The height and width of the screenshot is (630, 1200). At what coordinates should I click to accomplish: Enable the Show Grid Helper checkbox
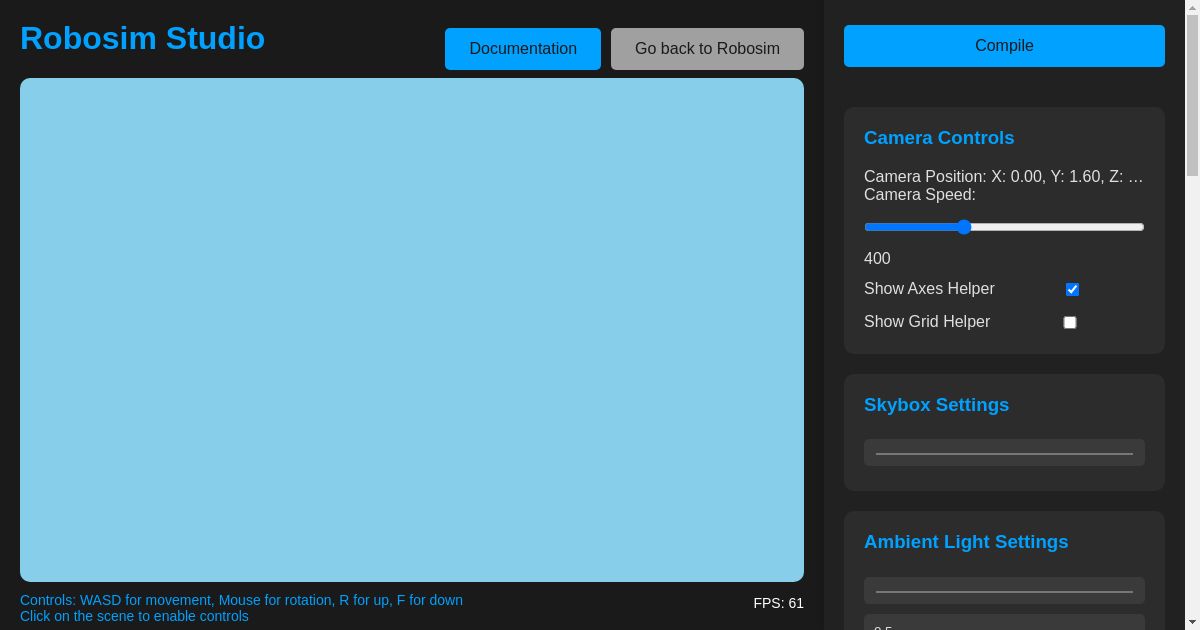point(1070,322)
